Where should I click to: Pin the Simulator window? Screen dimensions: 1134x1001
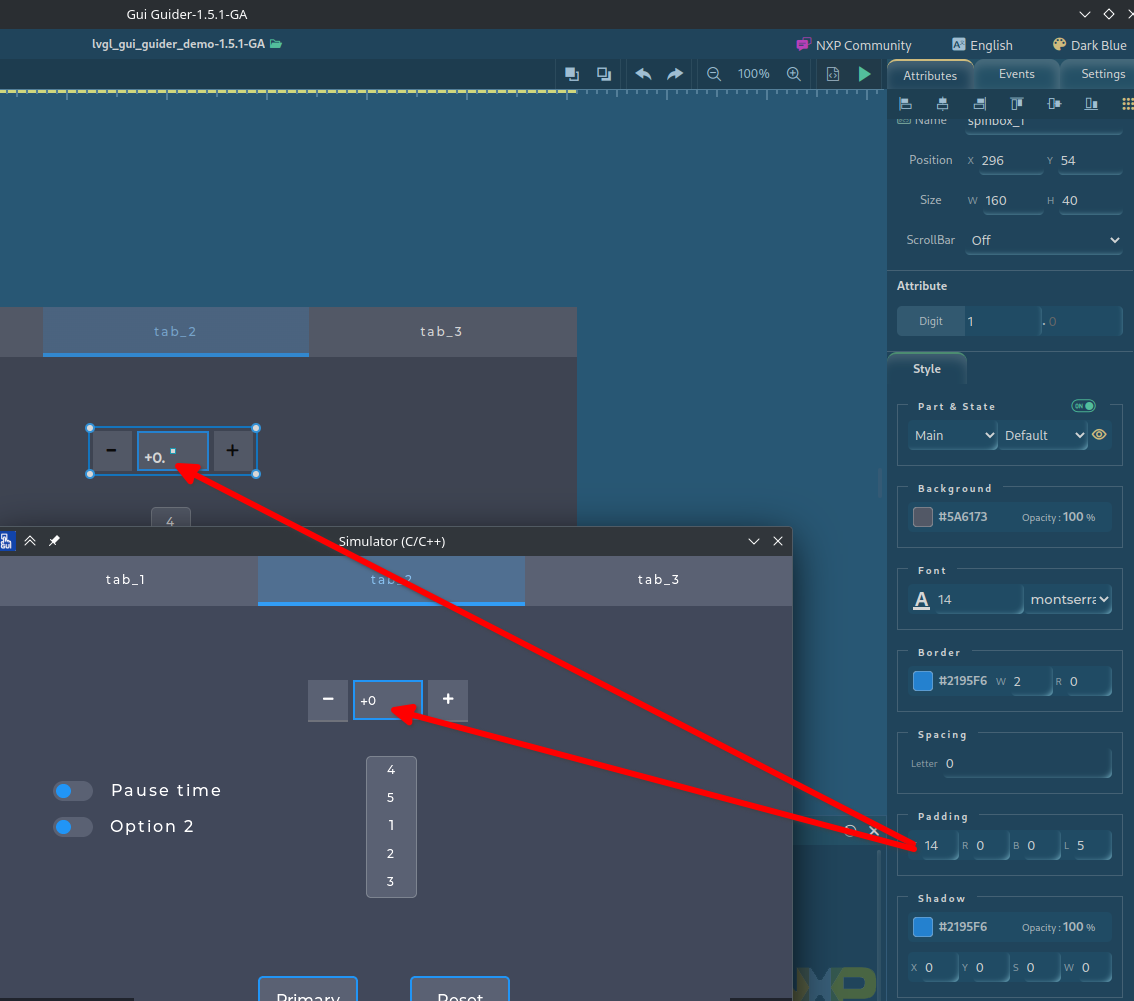coord(54,541)
